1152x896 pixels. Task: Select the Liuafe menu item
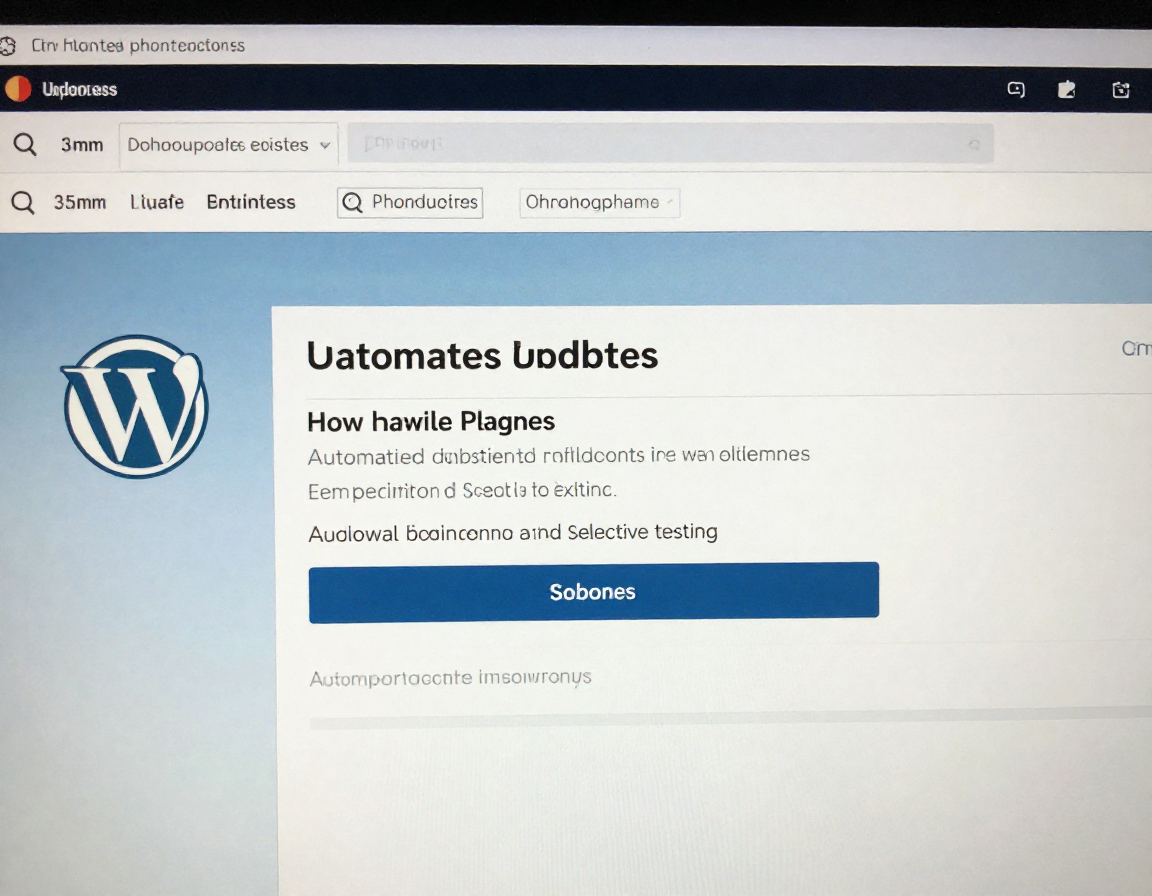157,202
